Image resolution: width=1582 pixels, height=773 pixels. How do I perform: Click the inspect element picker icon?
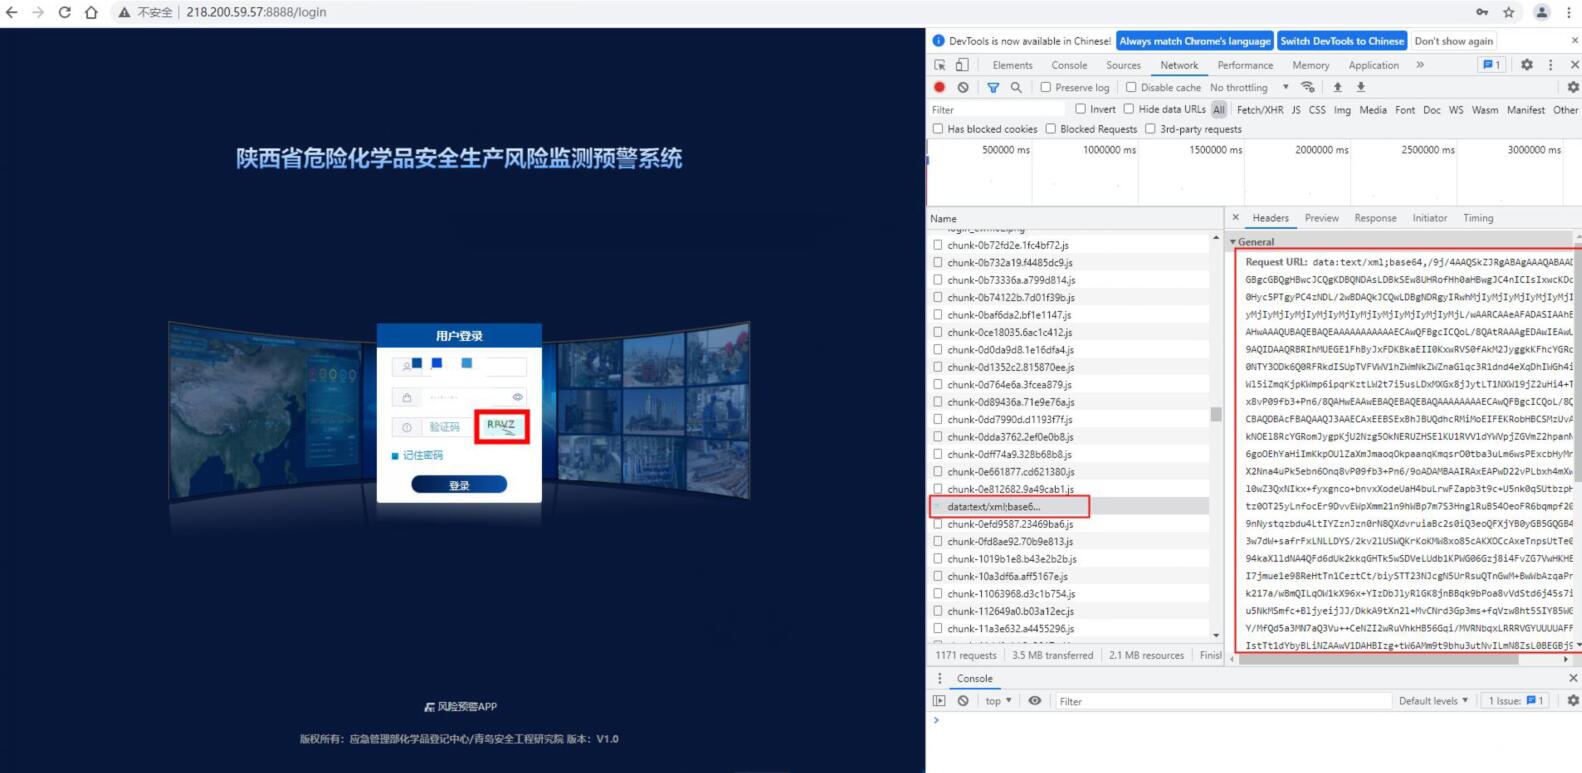tap(940, 65)
